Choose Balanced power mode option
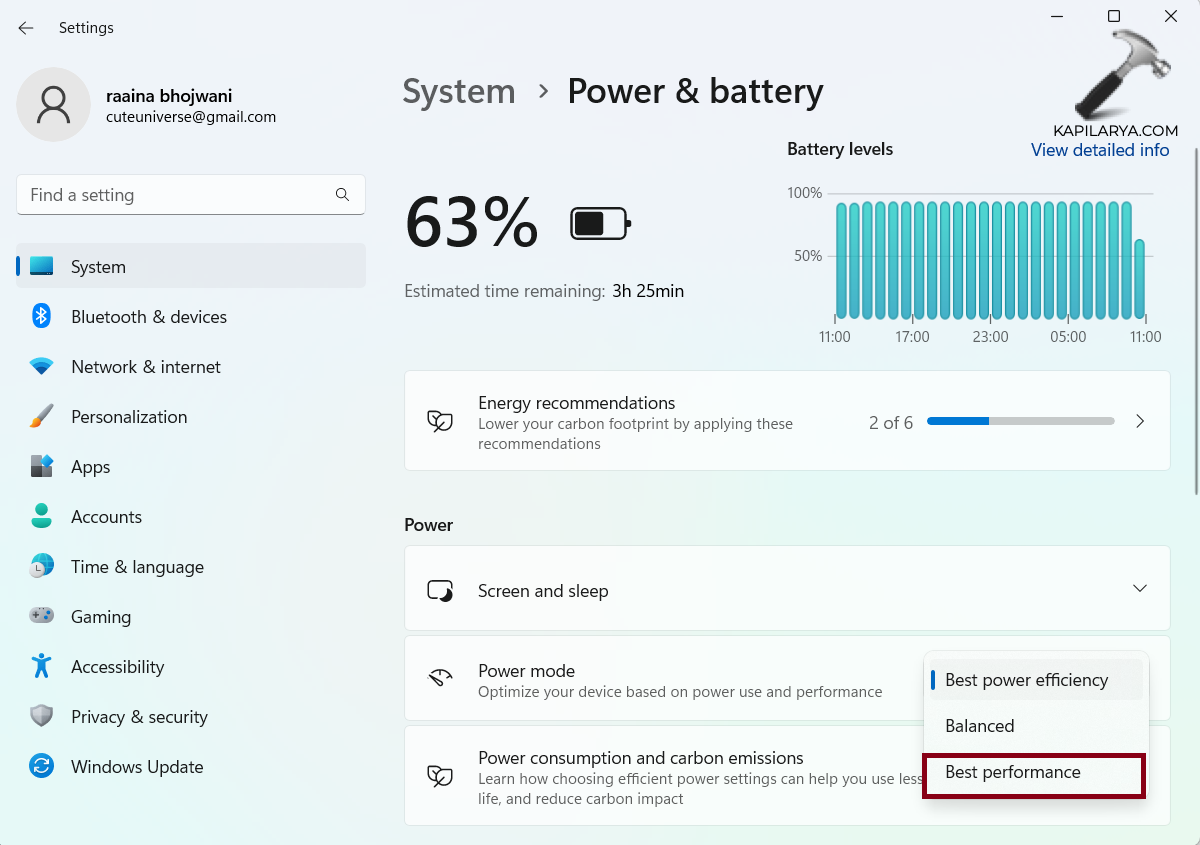Viewport: 1200px width, 845px height. coord(980,726)
